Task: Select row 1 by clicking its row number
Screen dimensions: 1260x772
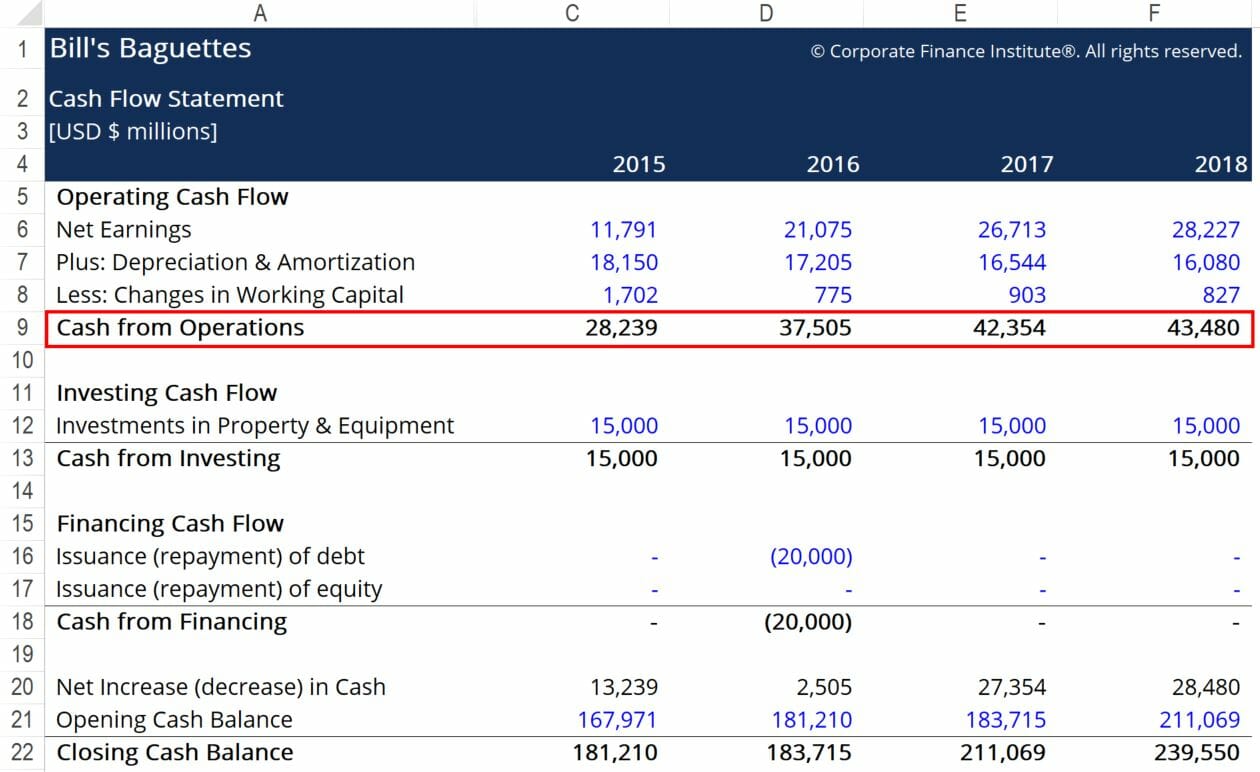Action: point(21,47)
